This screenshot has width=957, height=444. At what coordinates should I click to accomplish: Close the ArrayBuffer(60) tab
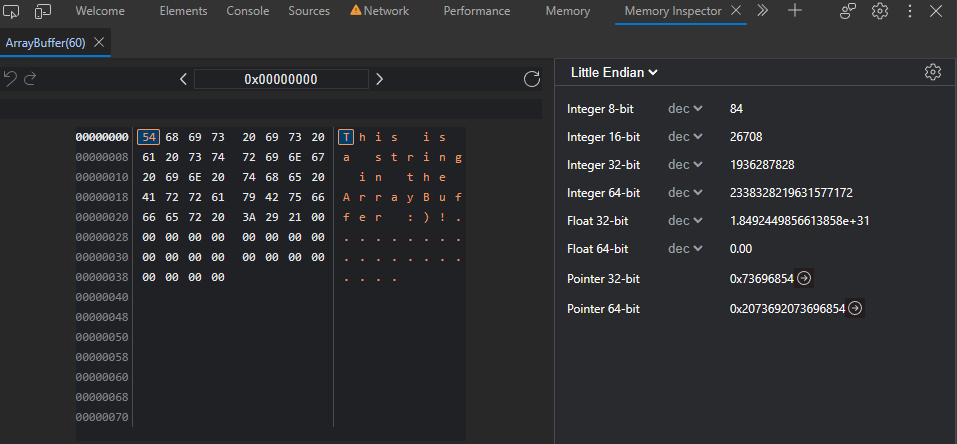(99, 43)
